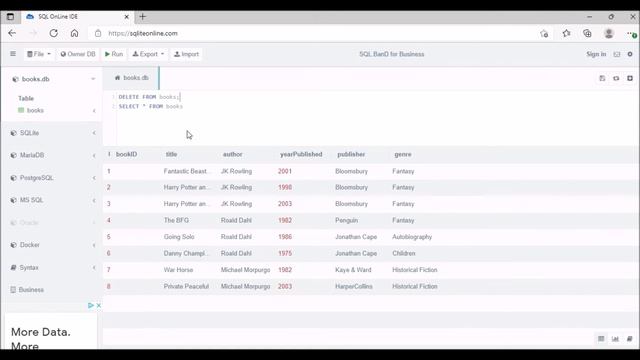Sort by the title column header
The height and width of the screenshot is (360, 640).
pos(171,154)
